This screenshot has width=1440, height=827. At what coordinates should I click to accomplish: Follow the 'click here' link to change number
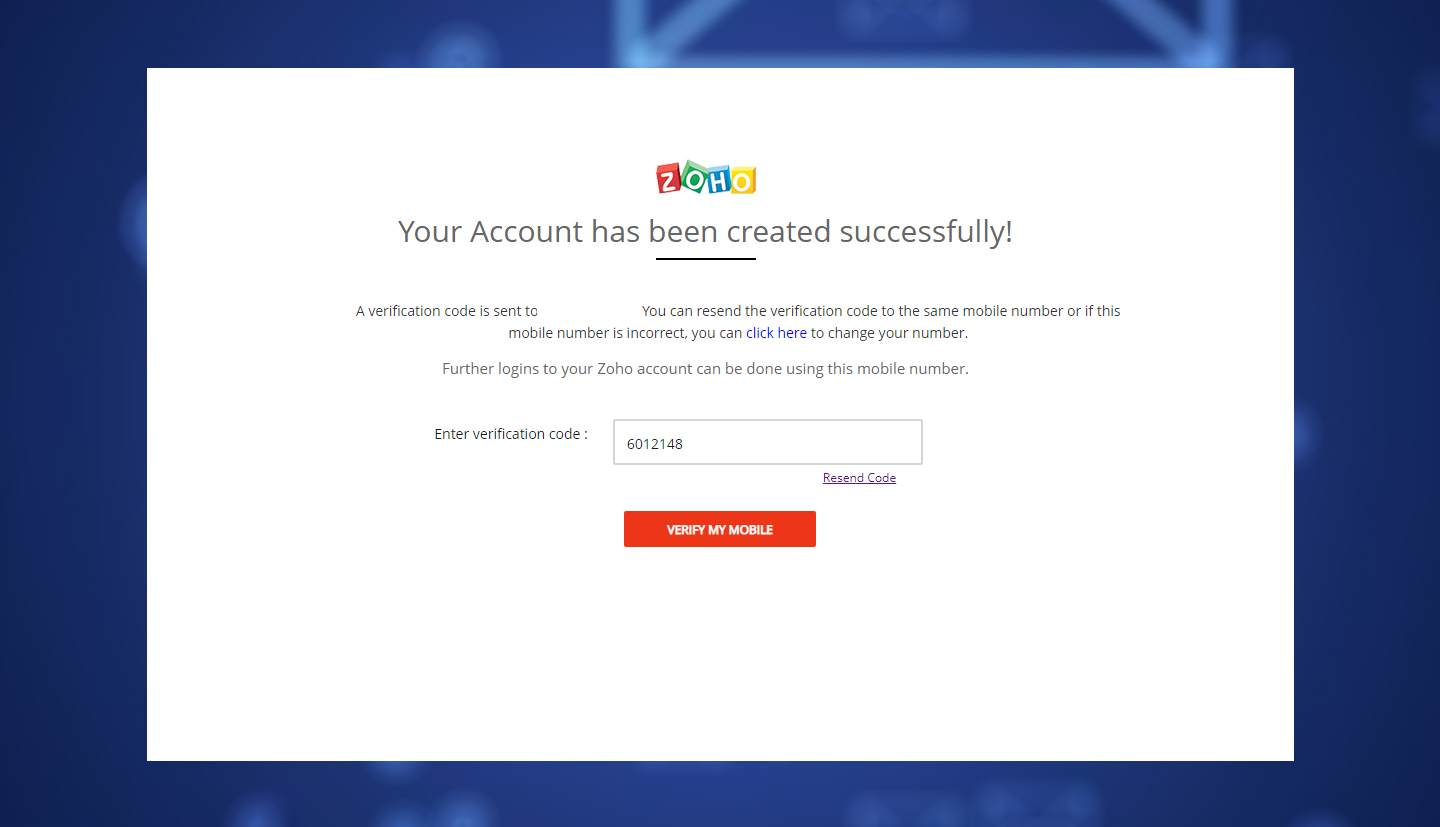coord(776,333)
